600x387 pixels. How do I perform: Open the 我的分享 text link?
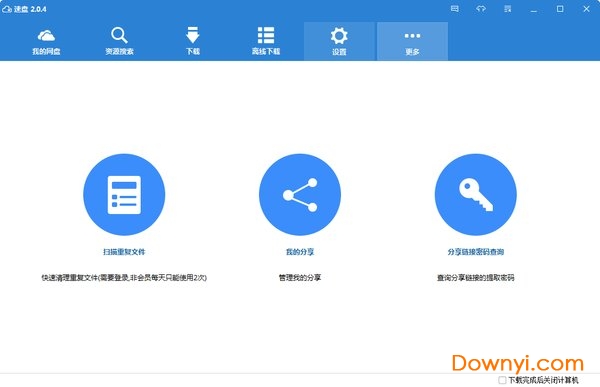pos(300,251)
